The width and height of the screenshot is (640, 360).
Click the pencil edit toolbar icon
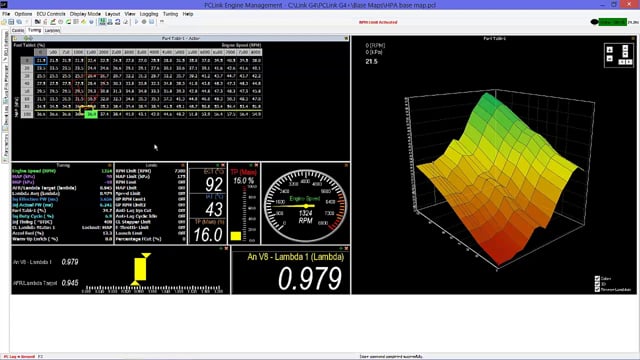[53, 22]
